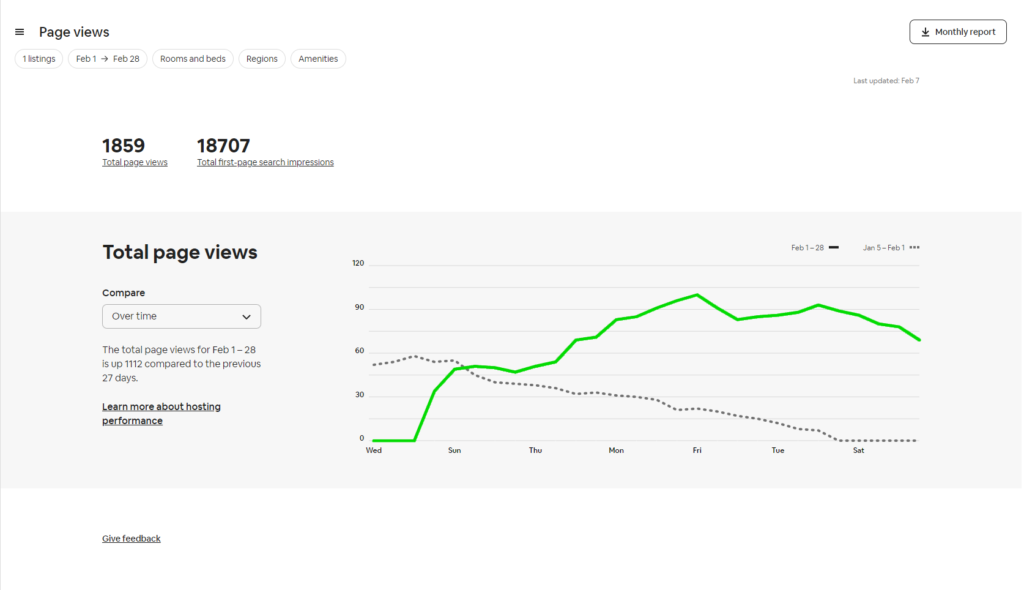Click the green line peak above Fri

pos(697,295)
